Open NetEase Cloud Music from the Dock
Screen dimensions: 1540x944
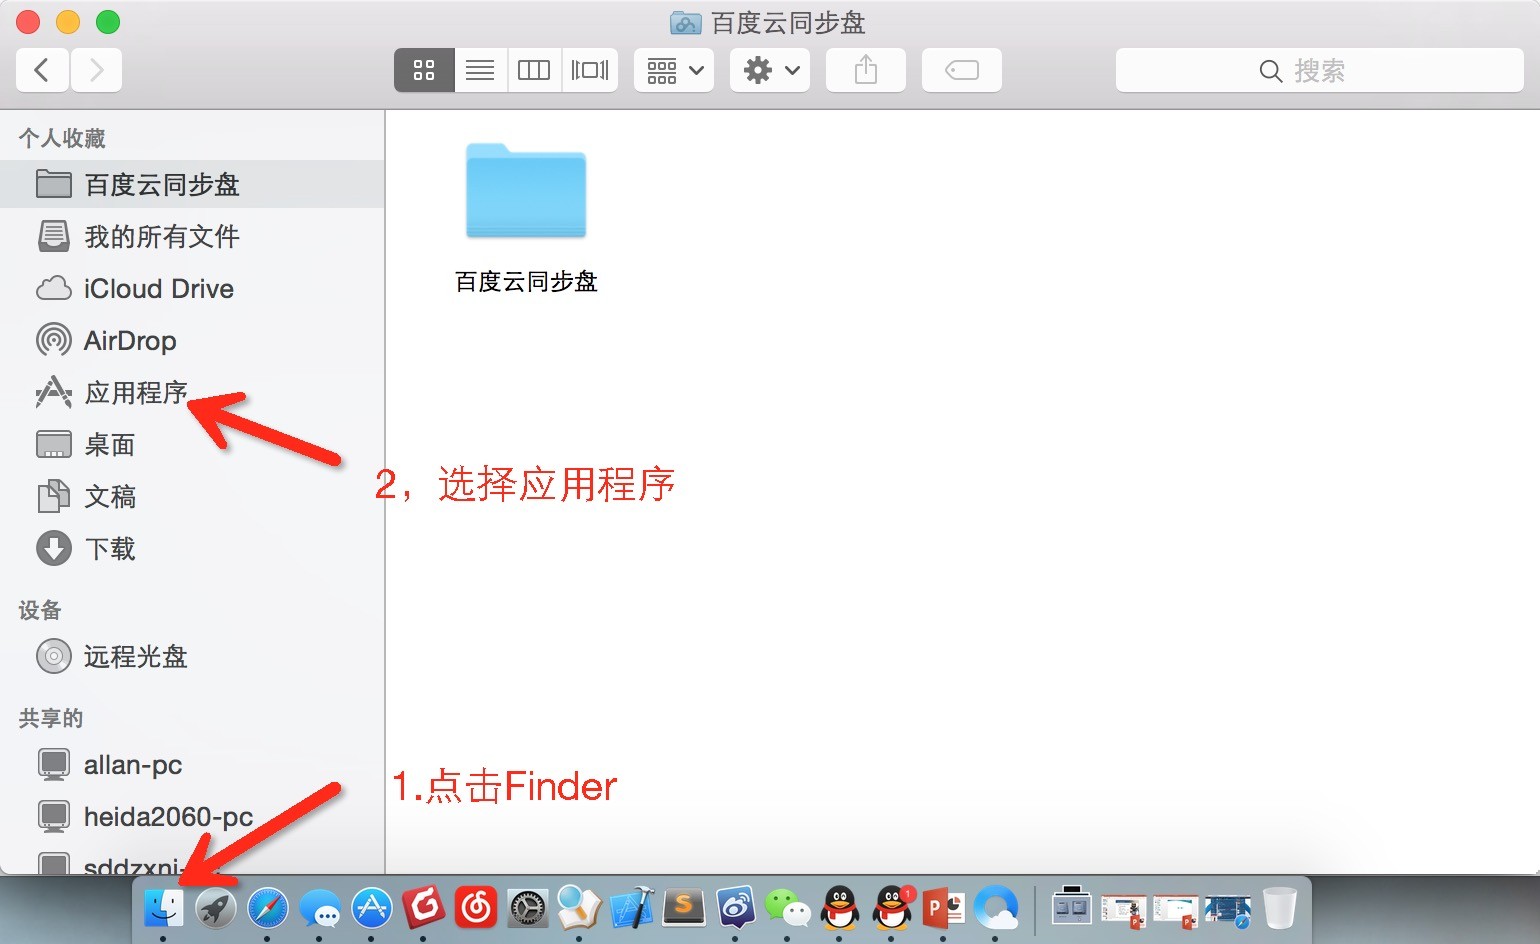pyautogui.click(x=476, y=908)
